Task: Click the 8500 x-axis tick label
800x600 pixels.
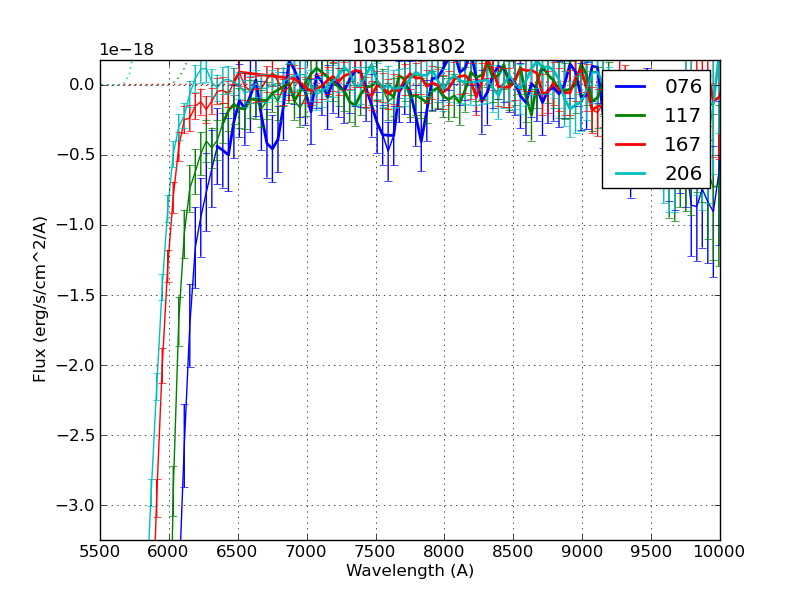Action: point(513,551)
